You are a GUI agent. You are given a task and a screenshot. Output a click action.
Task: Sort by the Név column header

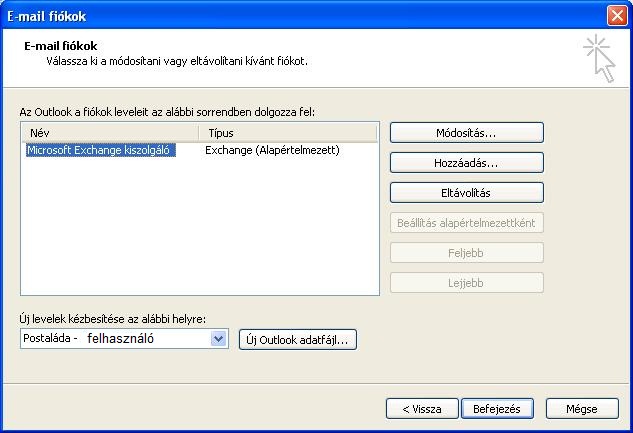[110, 133]
